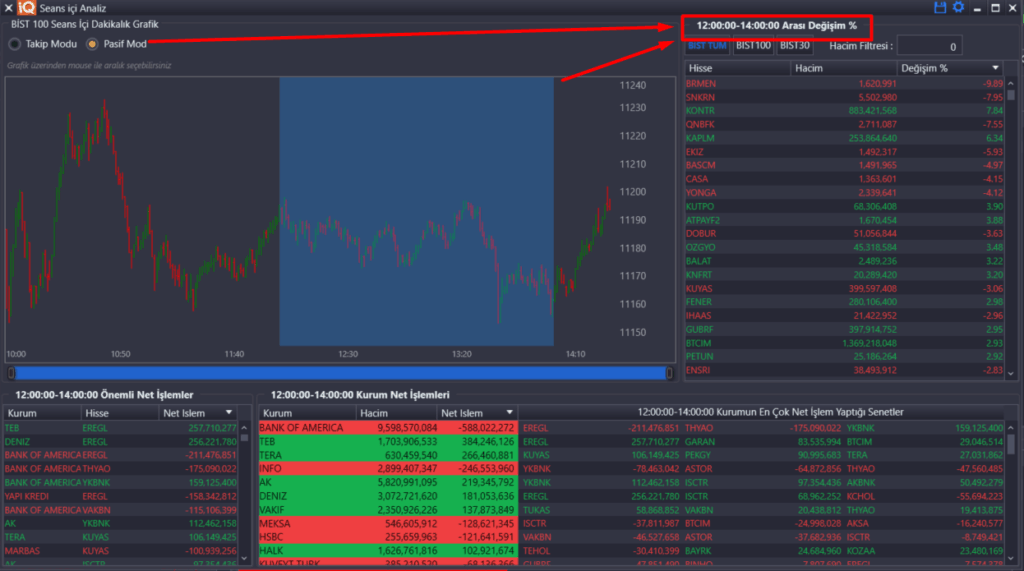This screenshot has width=1024, height=571.
Task: Click the highlighted selection in the chart
Action: [x=417, y=212]
